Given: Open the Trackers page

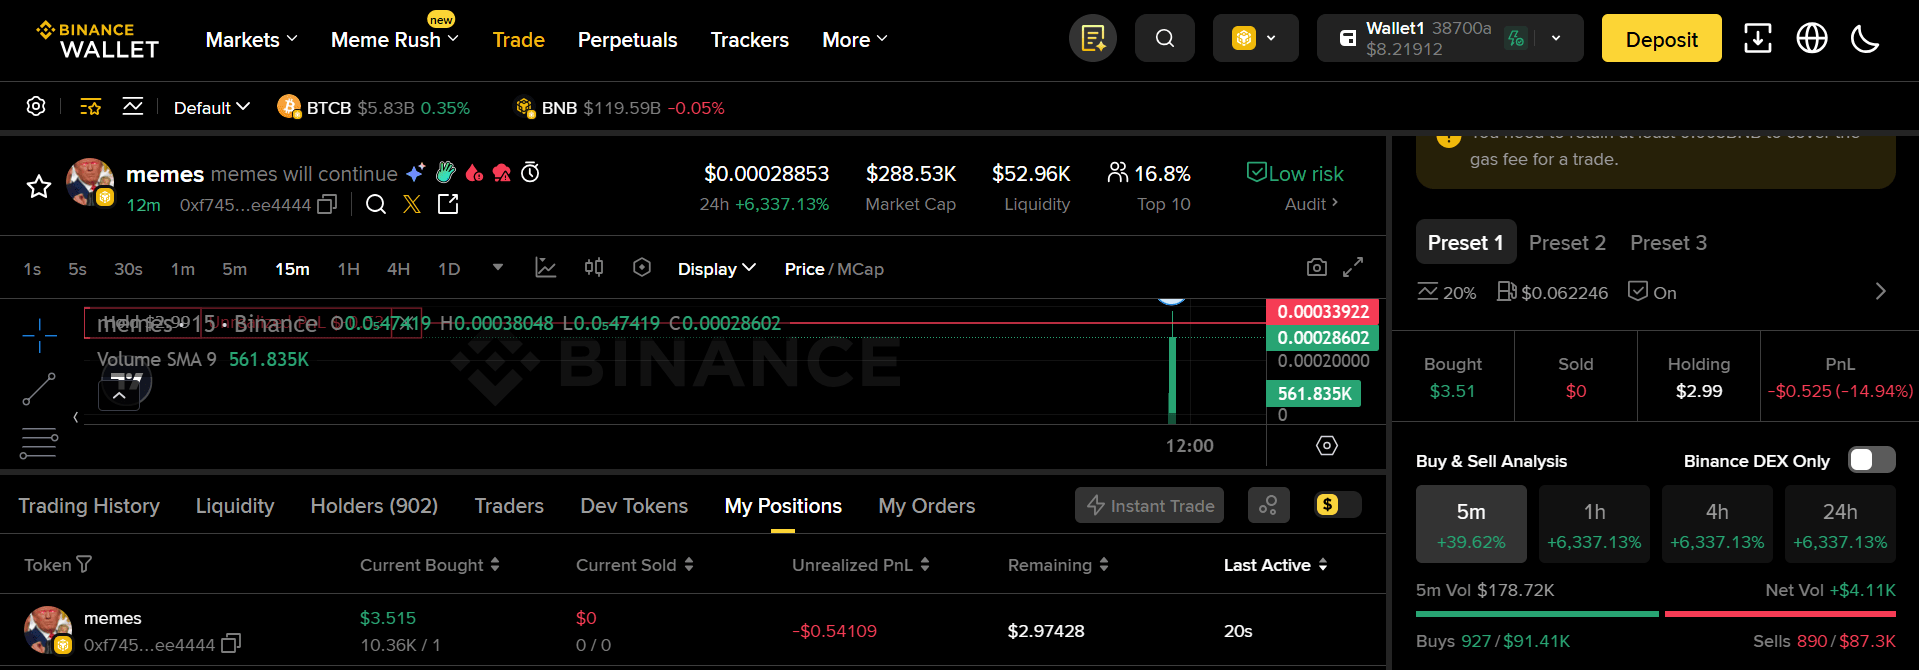Looking at the screenshot, I should tap(749, 40).
